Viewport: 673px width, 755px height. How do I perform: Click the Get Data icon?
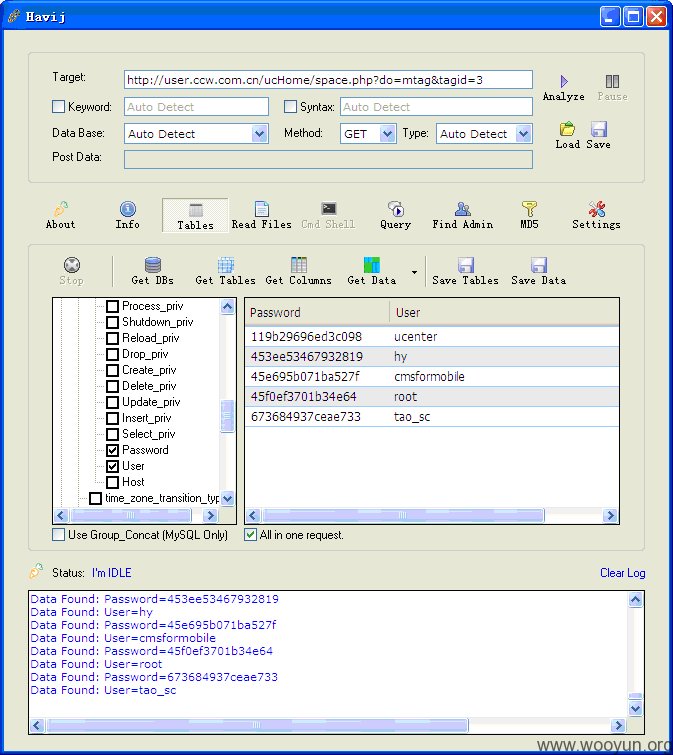point(372,265)
